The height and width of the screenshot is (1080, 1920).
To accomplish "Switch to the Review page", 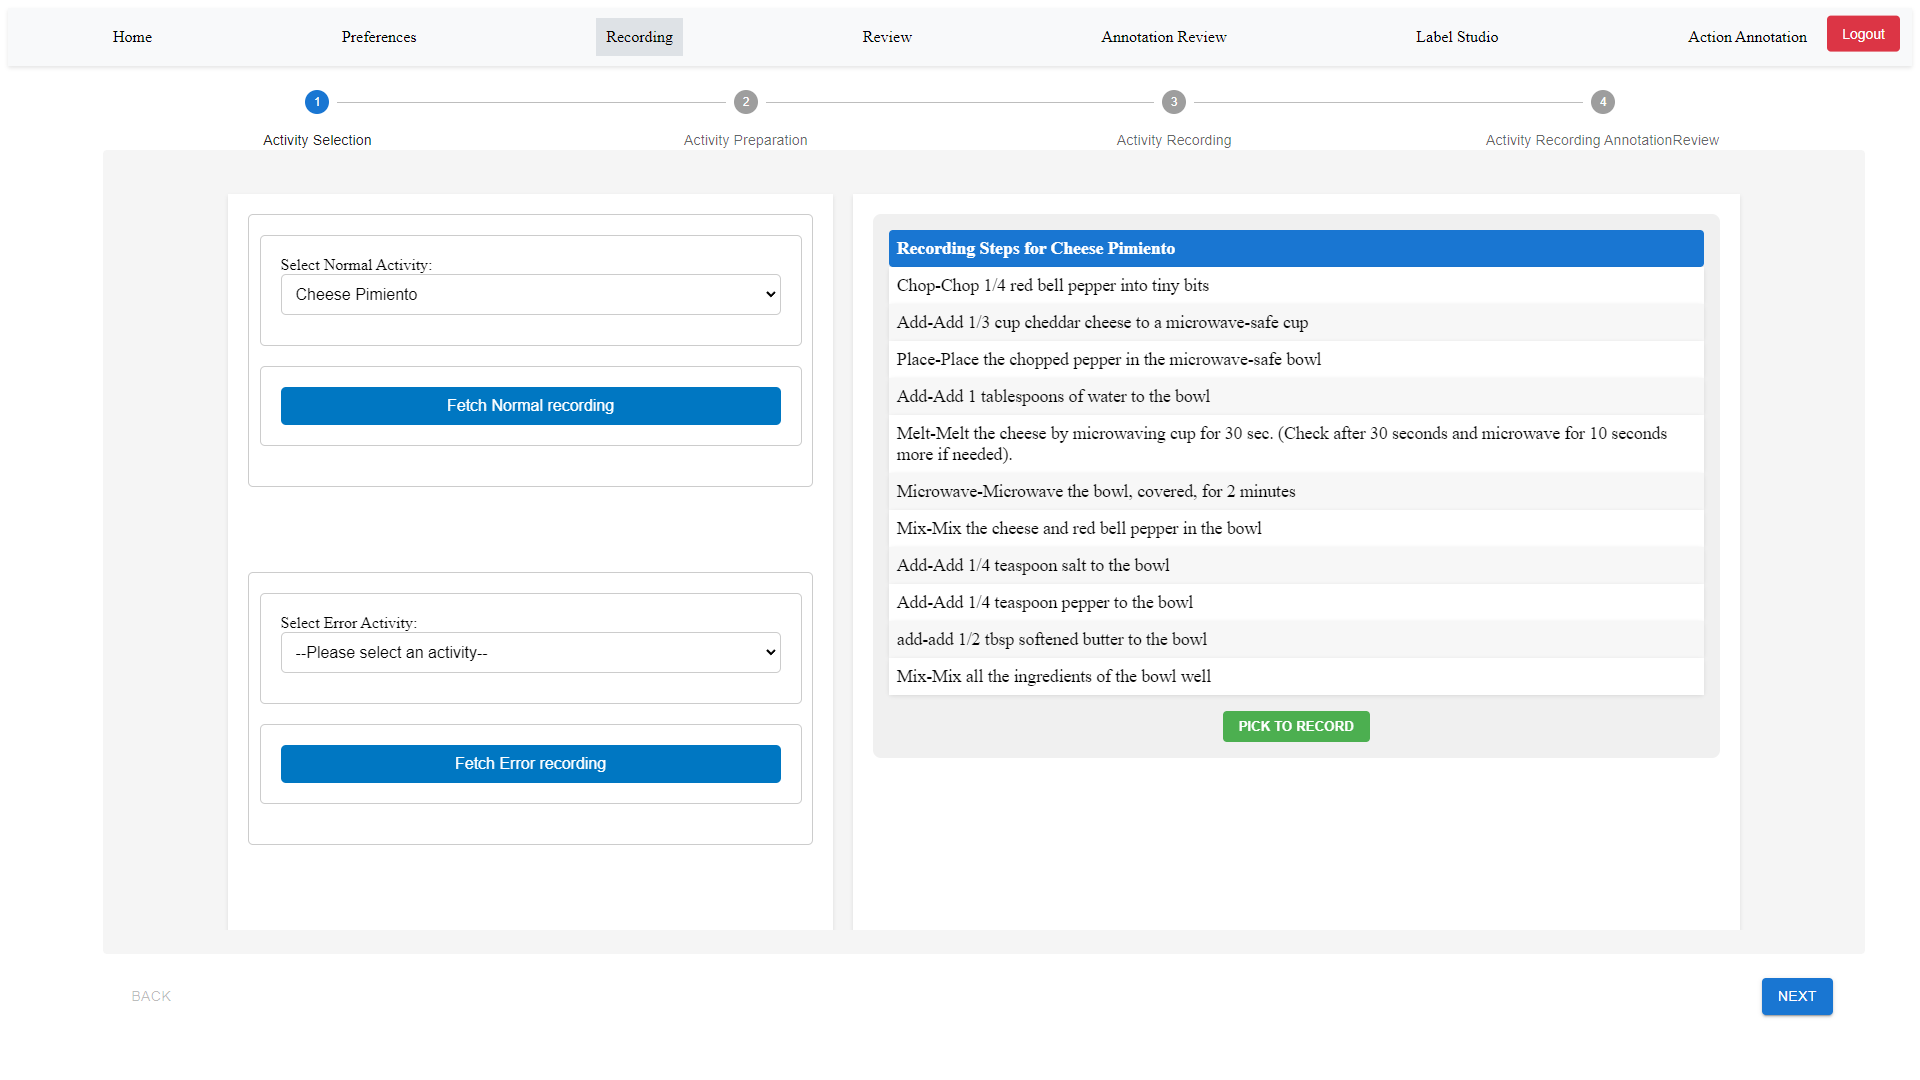I will click(886, 37).
